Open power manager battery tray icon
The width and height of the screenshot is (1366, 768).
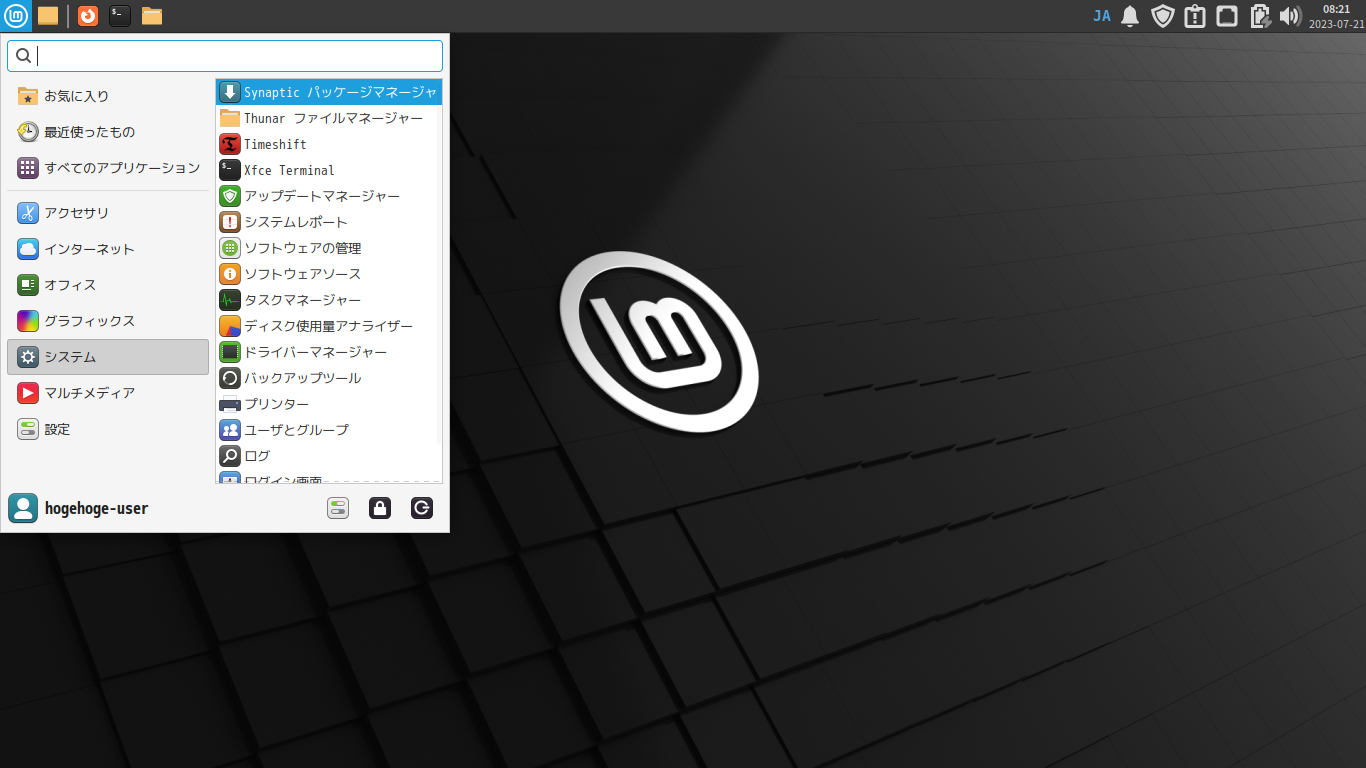[1259, 16]
